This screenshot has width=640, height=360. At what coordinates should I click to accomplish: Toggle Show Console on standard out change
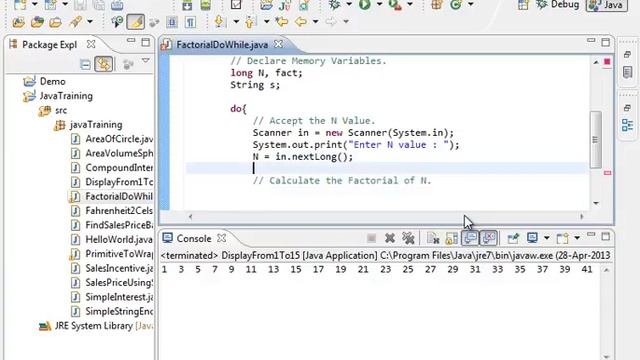point(470,238)
